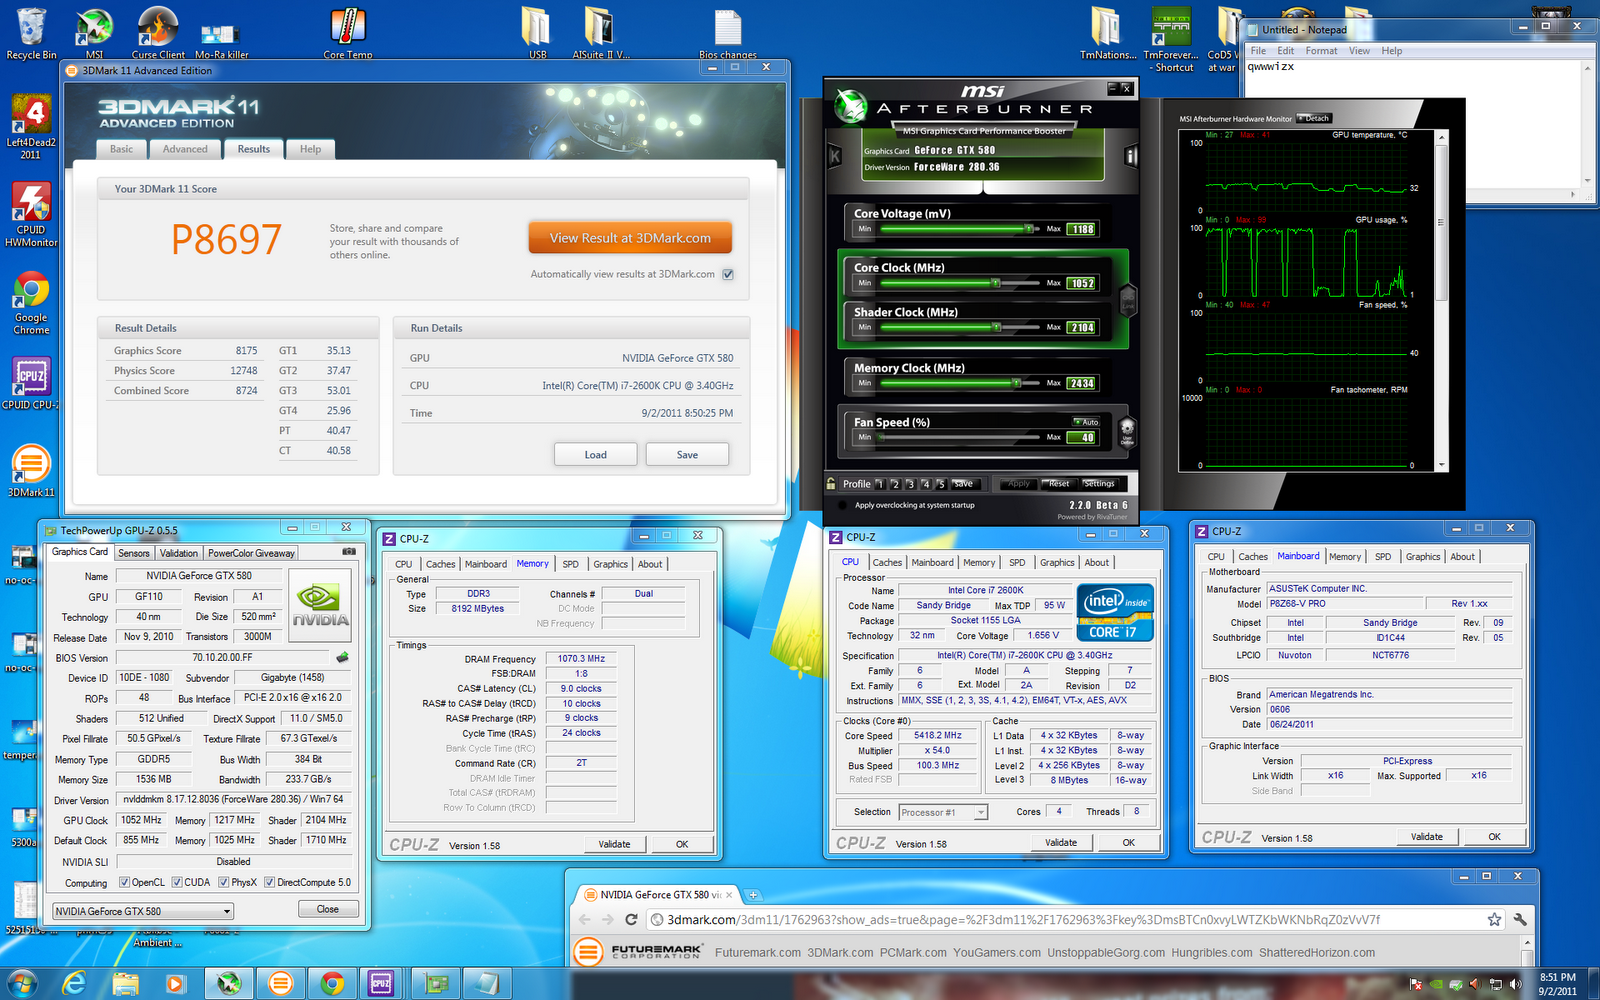Open PowerColor Giveaway tab in GPU-Z
The height and width of the screenshot is (1000, 1600).
[x=251, y=553]
